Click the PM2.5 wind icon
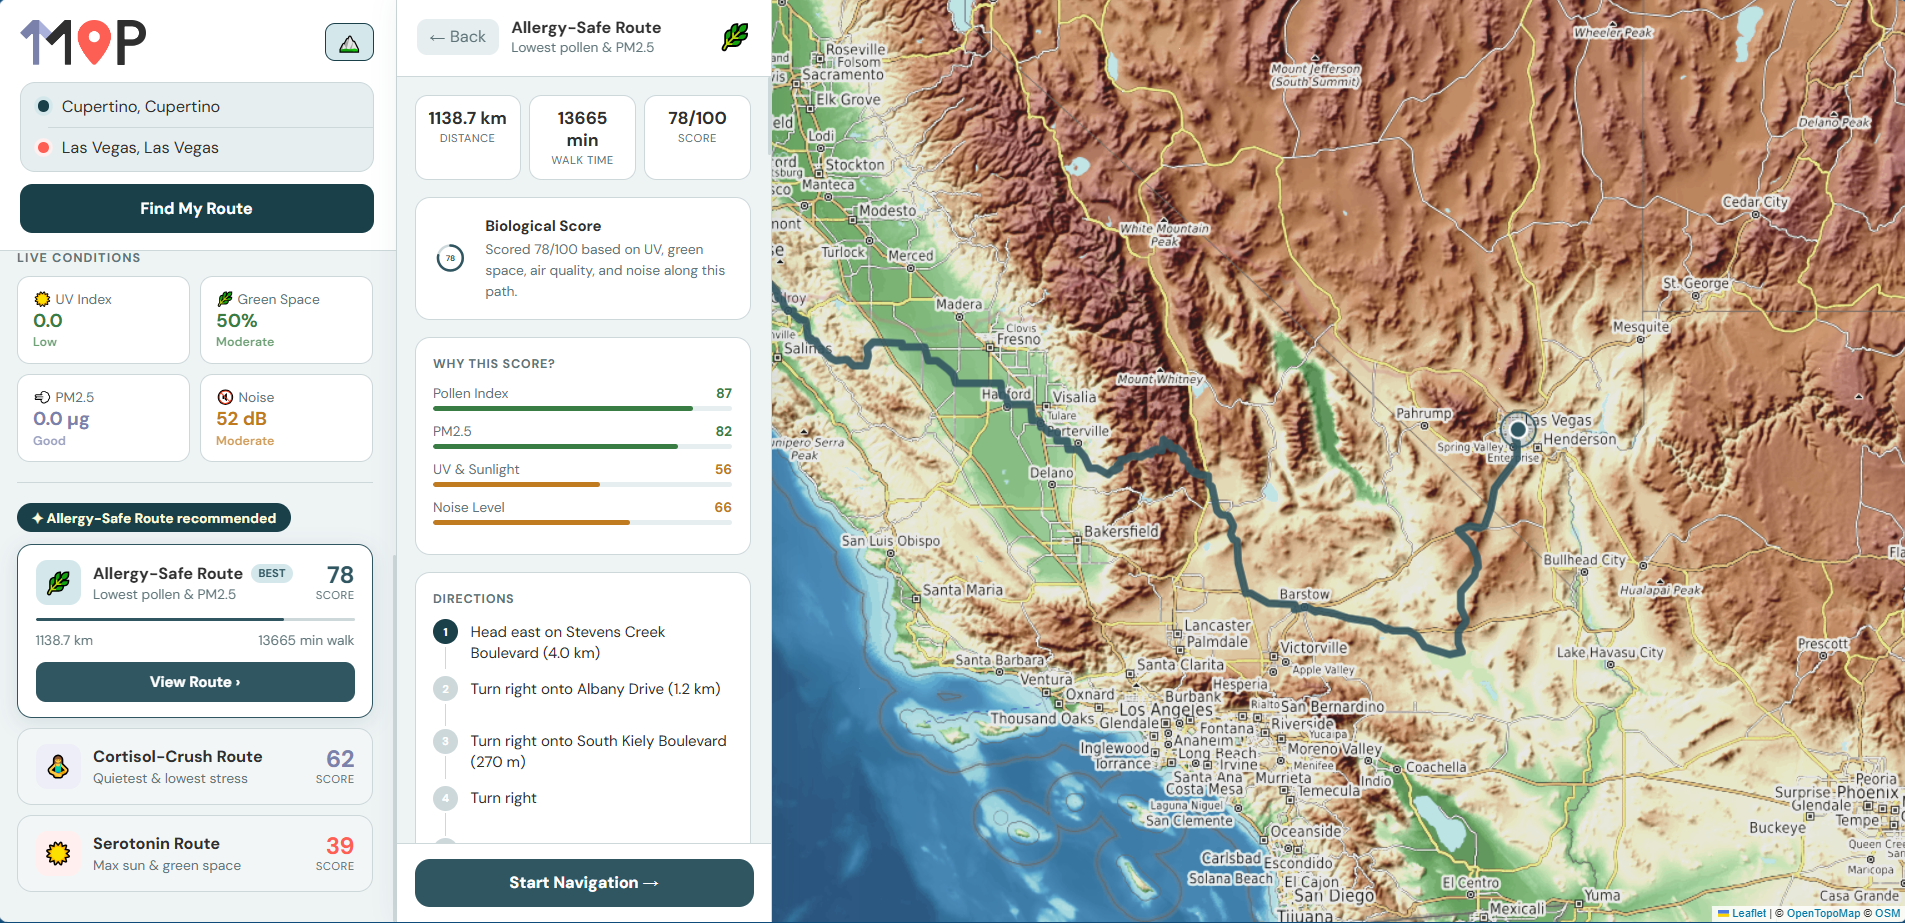The height and width of the screenshot is (923, 1905). (x=42, y=397)
